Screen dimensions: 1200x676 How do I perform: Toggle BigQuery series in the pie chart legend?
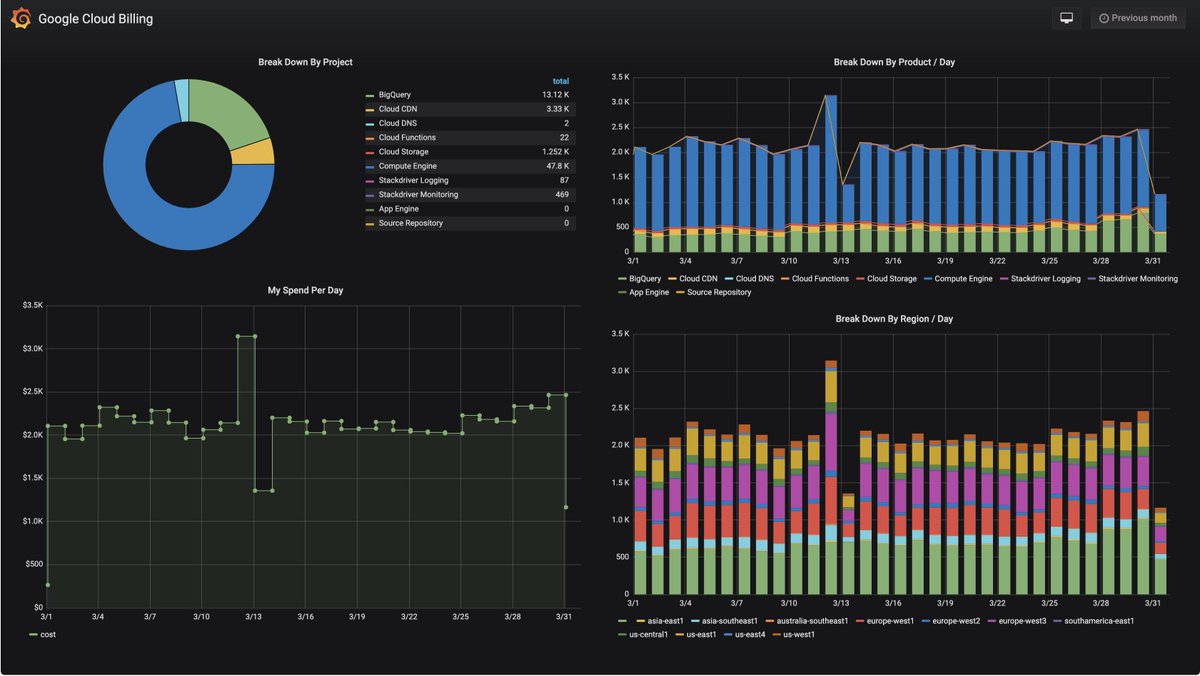pyautogui.click(x=395, y=95)
